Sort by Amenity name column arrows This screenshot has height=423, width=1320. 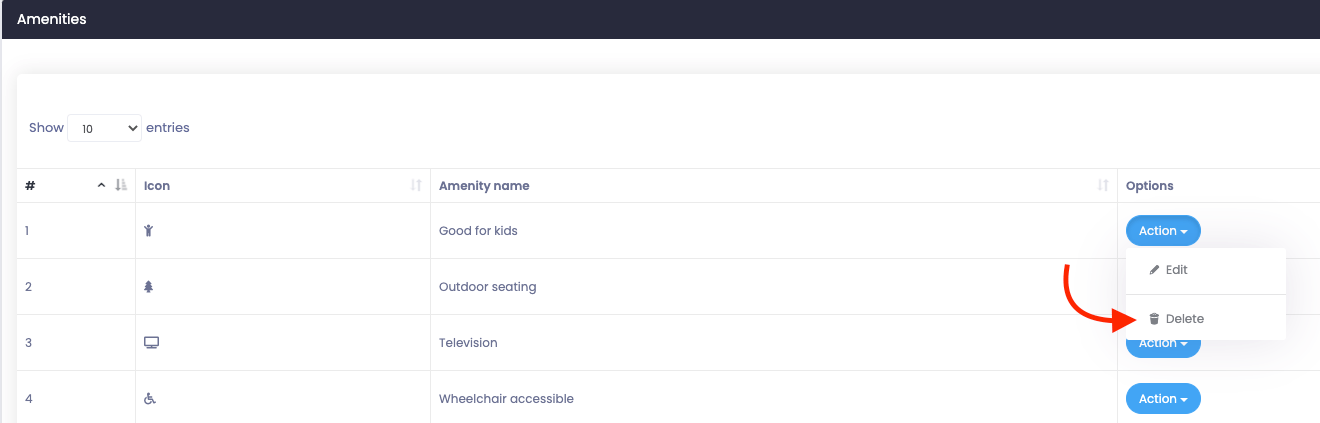tap(1103, 186)
